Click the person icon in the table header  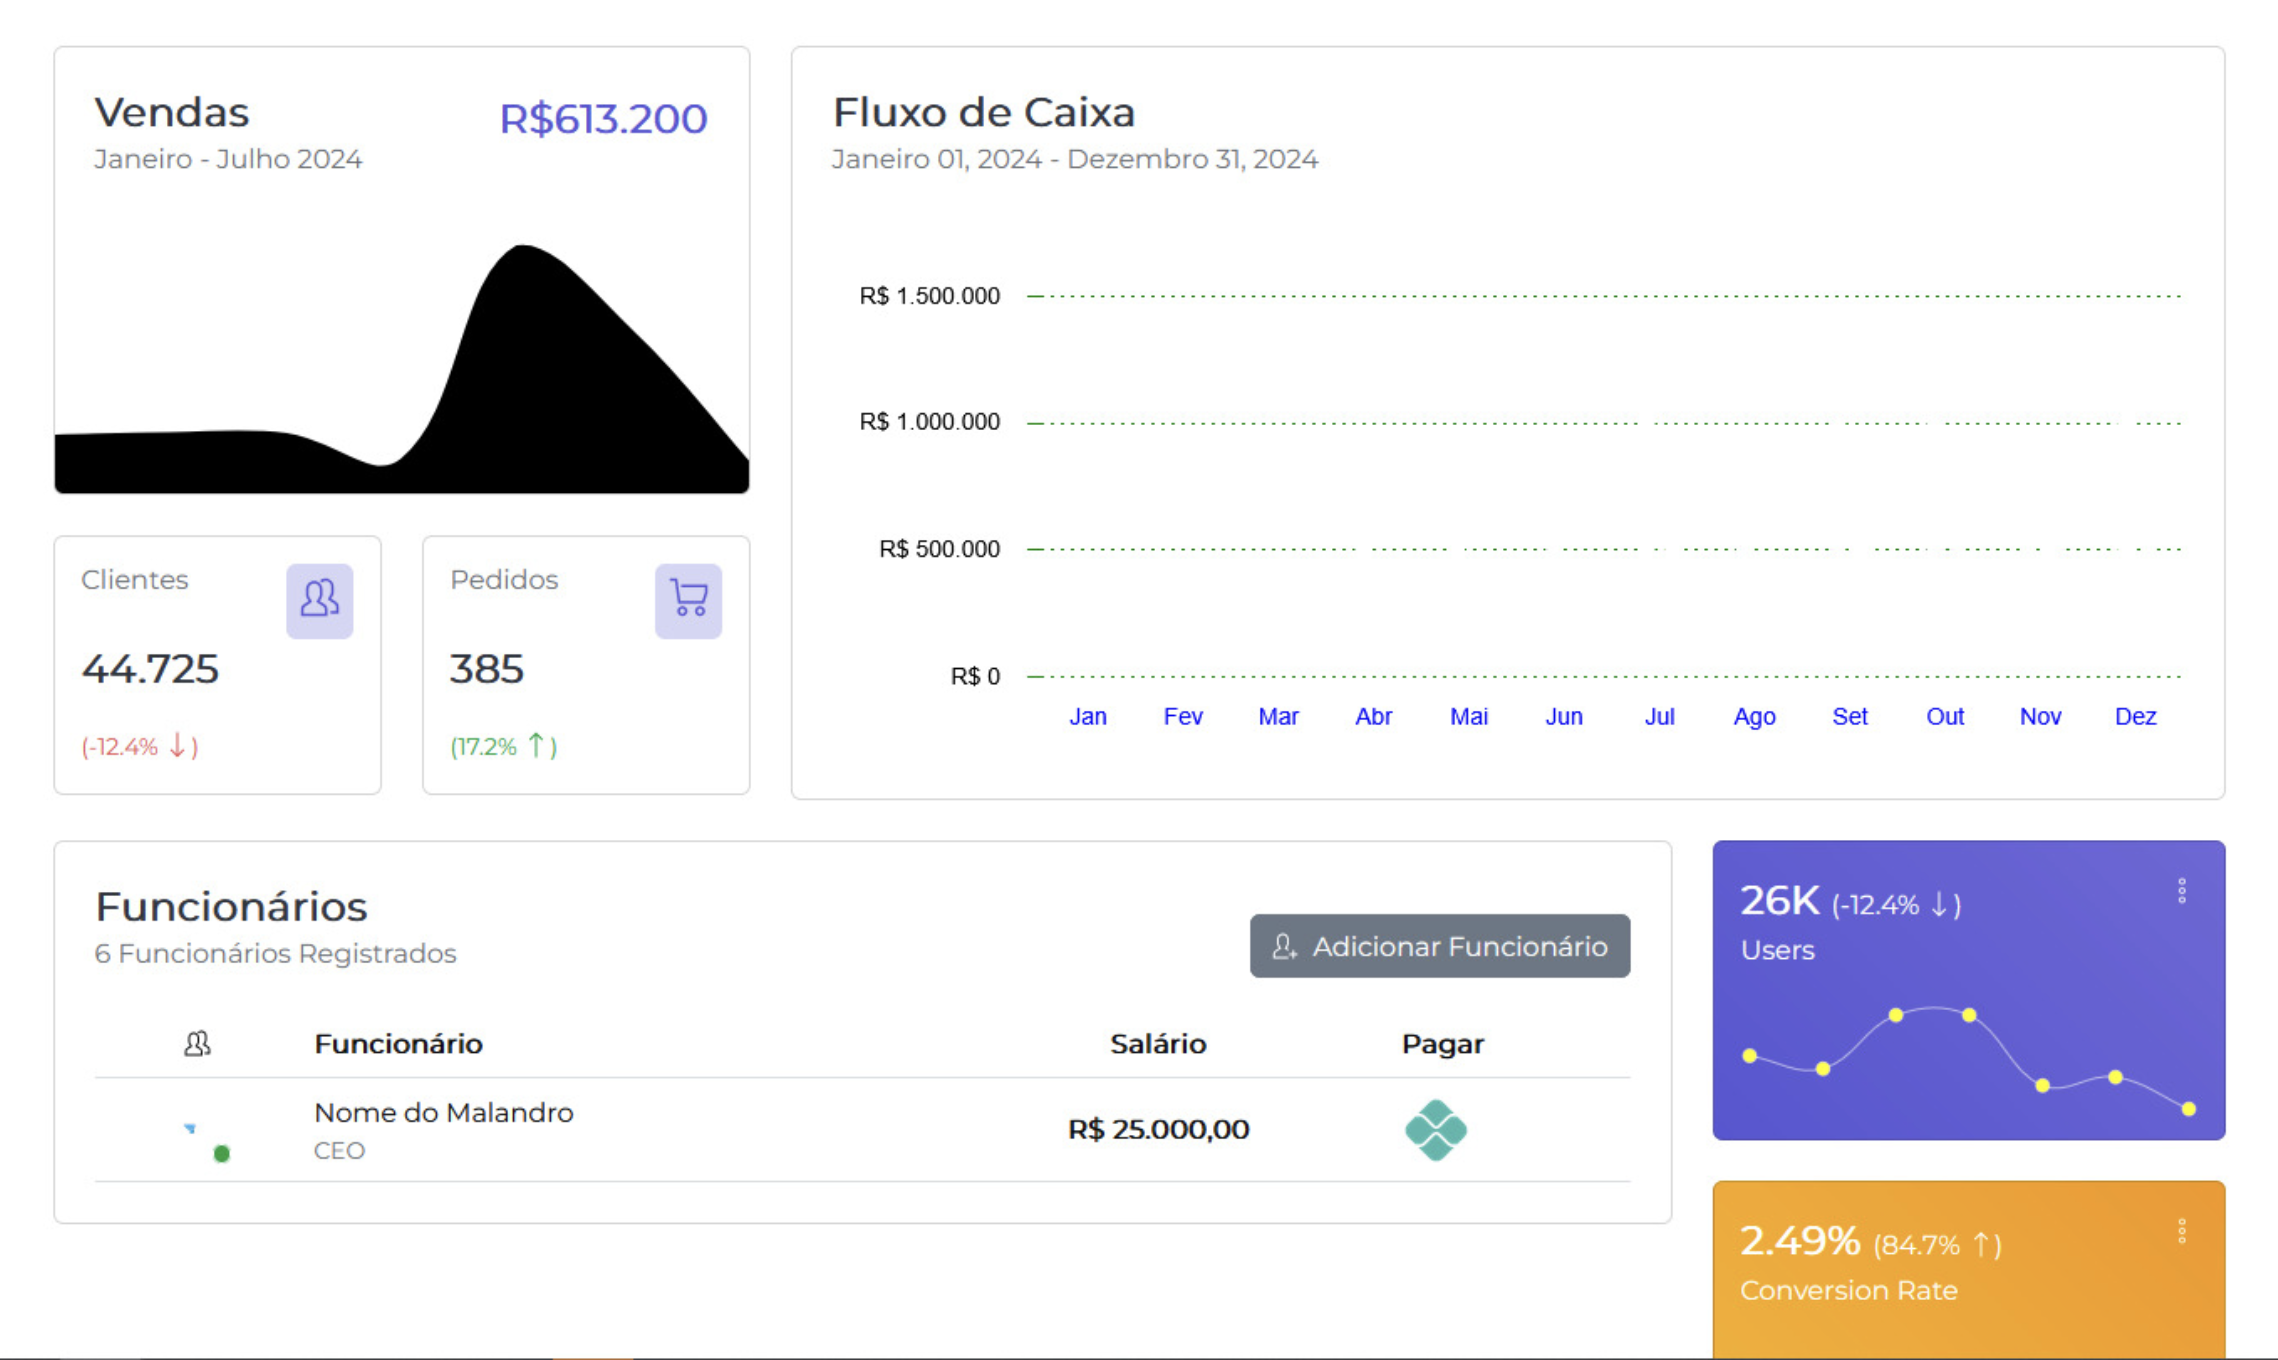tap(197, 1043)
